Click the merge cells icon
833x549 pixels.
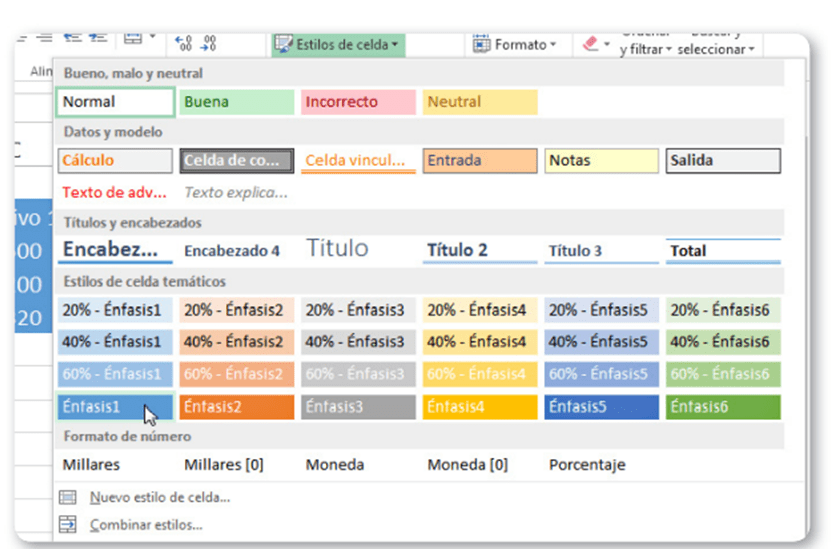pos(133,39)
